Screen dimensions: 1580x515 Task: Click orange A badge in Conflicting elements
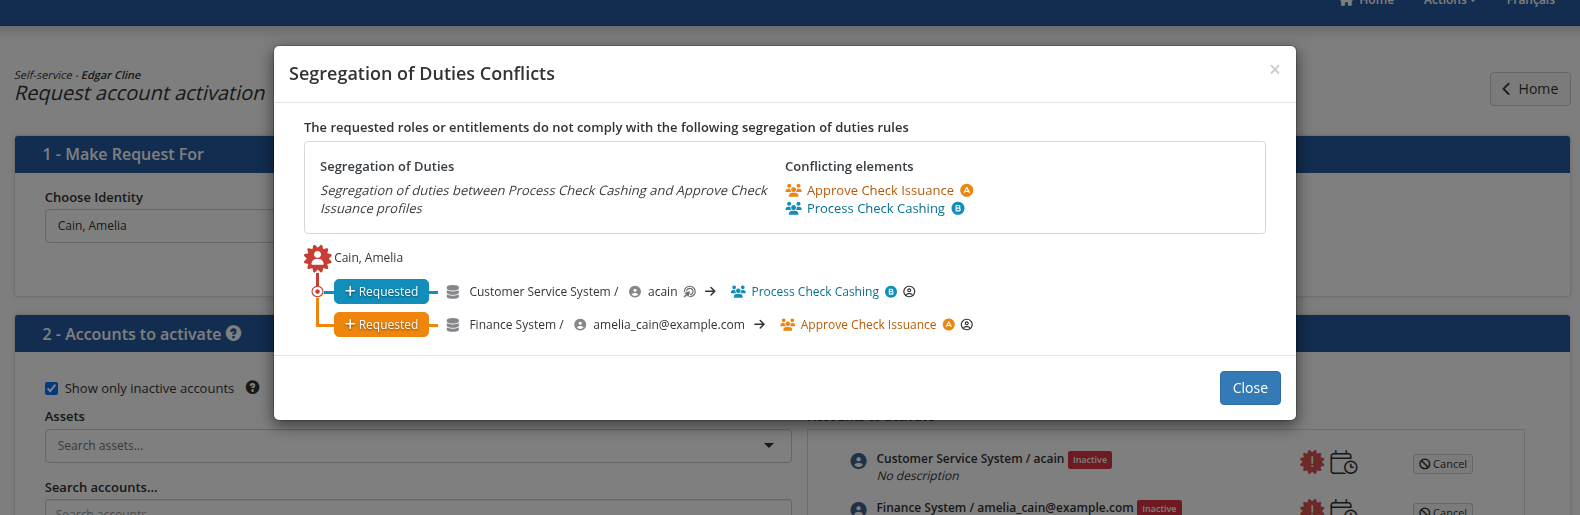(967, 190)
